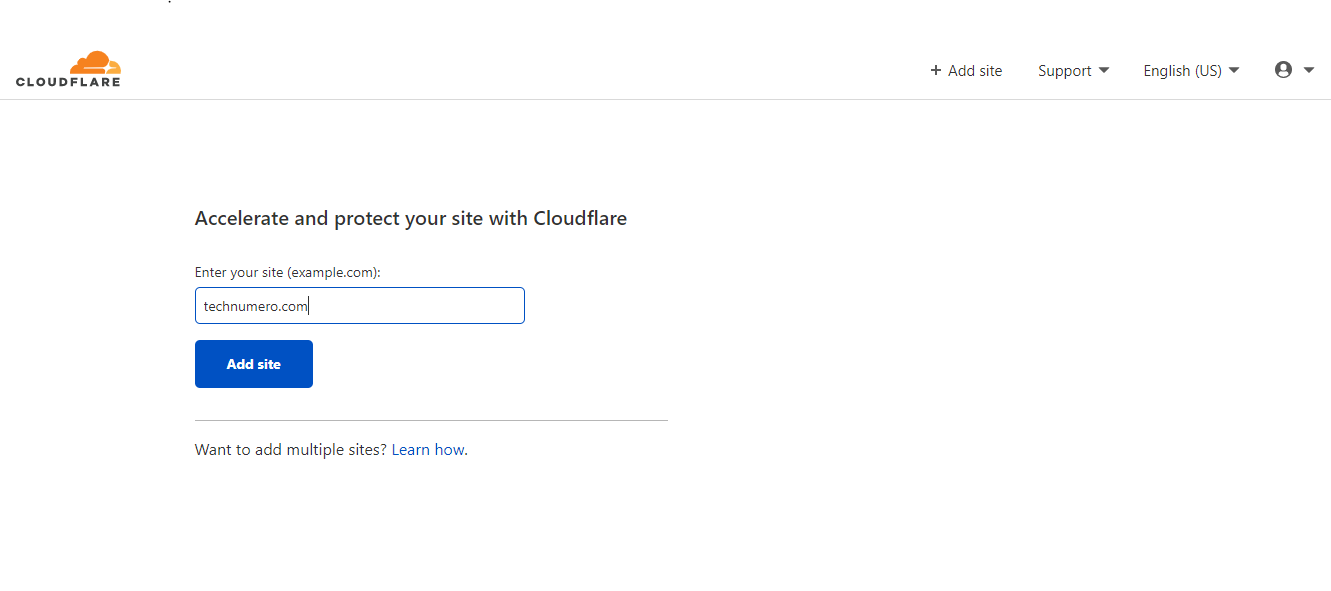Click the divider line below Add site button

pos(431,420)
